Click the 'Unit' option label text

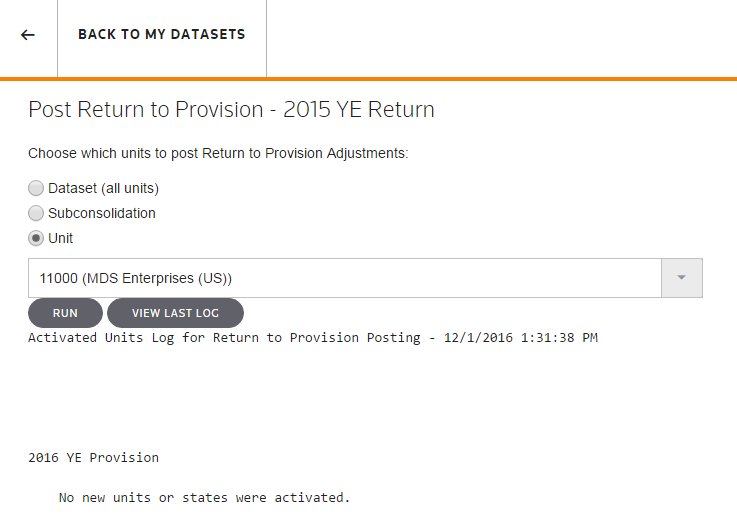click(x=61, y=238)
